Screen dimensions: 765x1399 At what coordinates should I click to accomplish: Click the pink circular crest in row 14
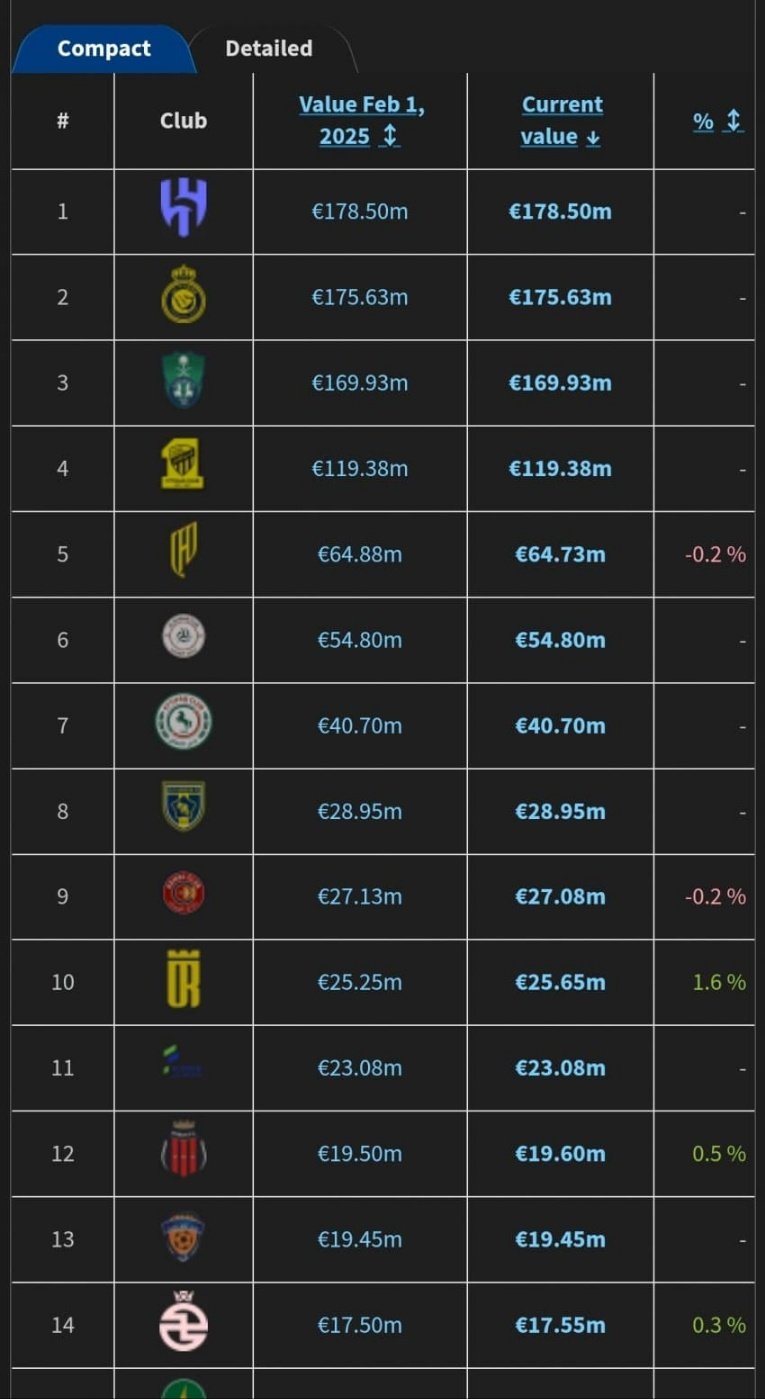click(x=183, y=1322)
